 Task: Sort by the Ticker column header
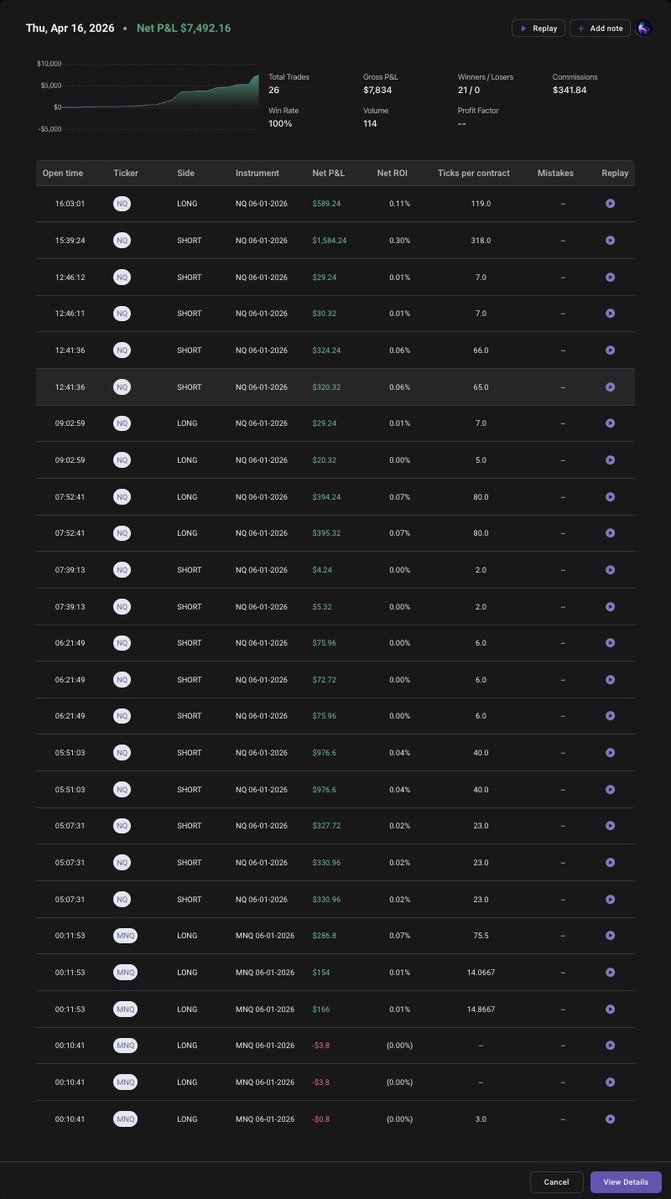(126, 174)
